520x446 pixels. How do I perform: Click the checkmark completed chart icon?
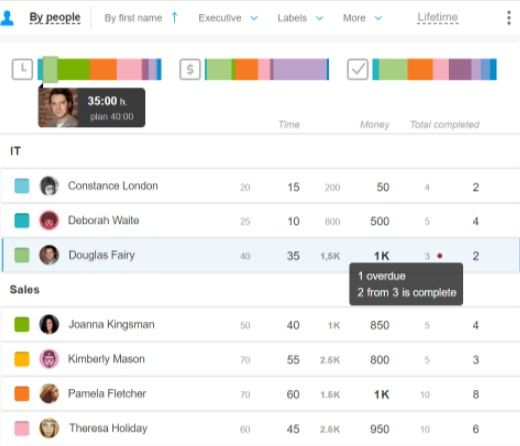[358, 69]
